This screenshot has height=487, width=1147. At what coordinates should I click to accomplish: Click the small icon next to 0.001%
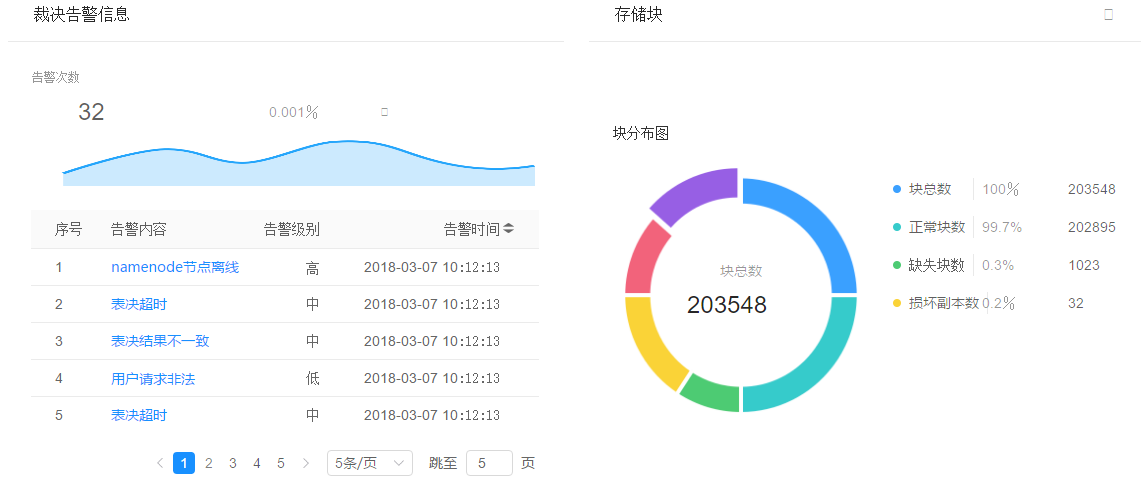click(384, 112)
